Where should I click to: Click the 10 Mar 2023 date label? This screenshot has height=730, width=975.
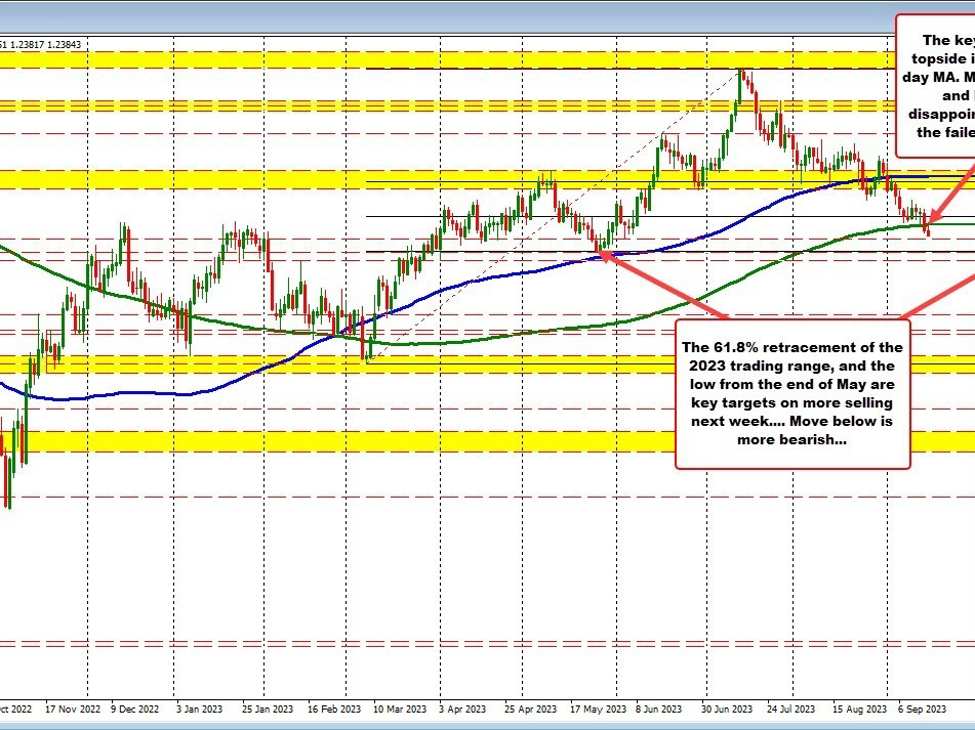coord(397,708)
